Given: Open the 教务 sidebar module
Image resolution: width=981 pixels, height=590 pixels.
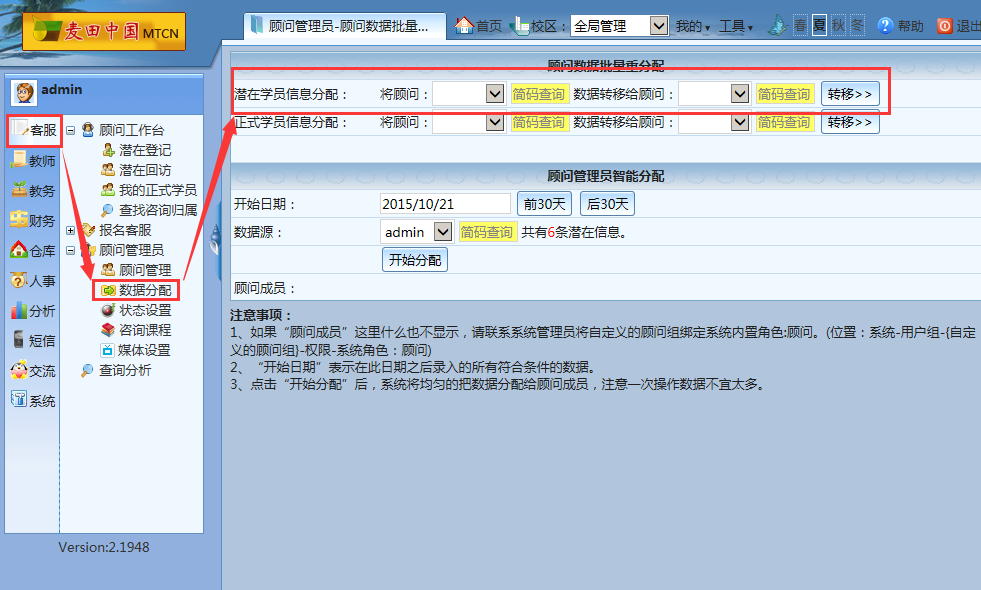Looking at the screenshot, I should 34,190.
